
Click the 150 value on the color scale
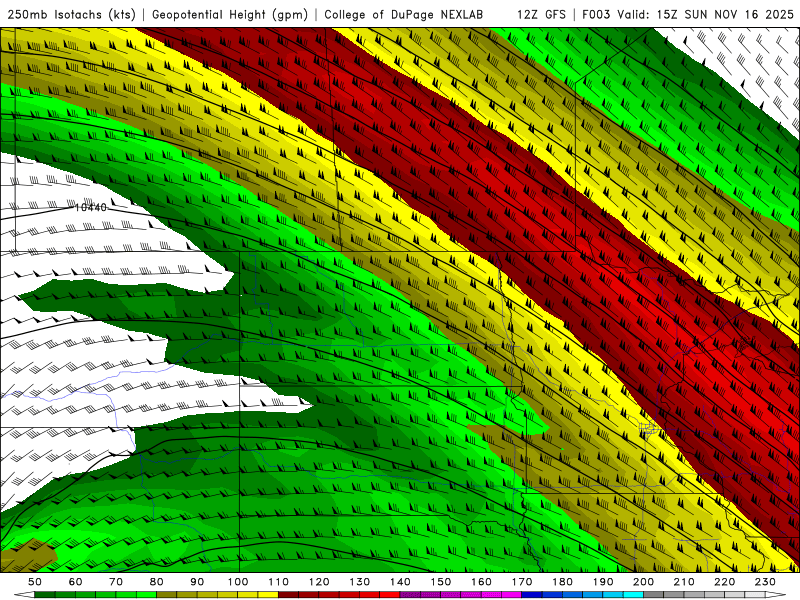point(441,582)
